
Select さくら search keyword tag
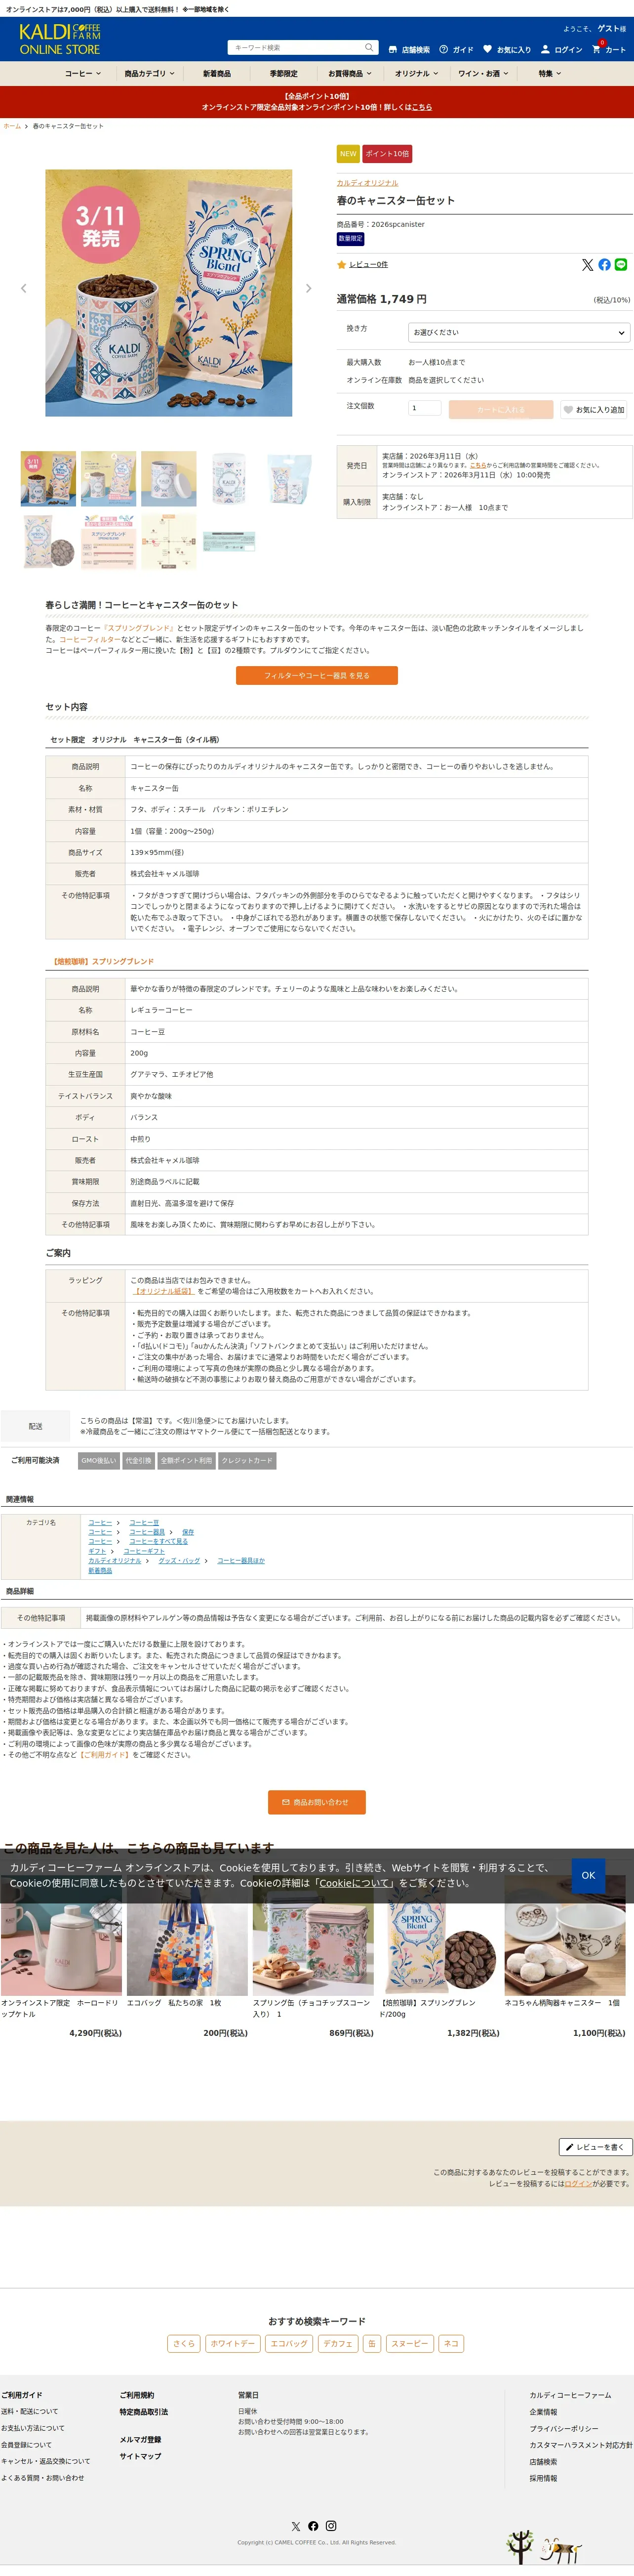point(184,2343)
